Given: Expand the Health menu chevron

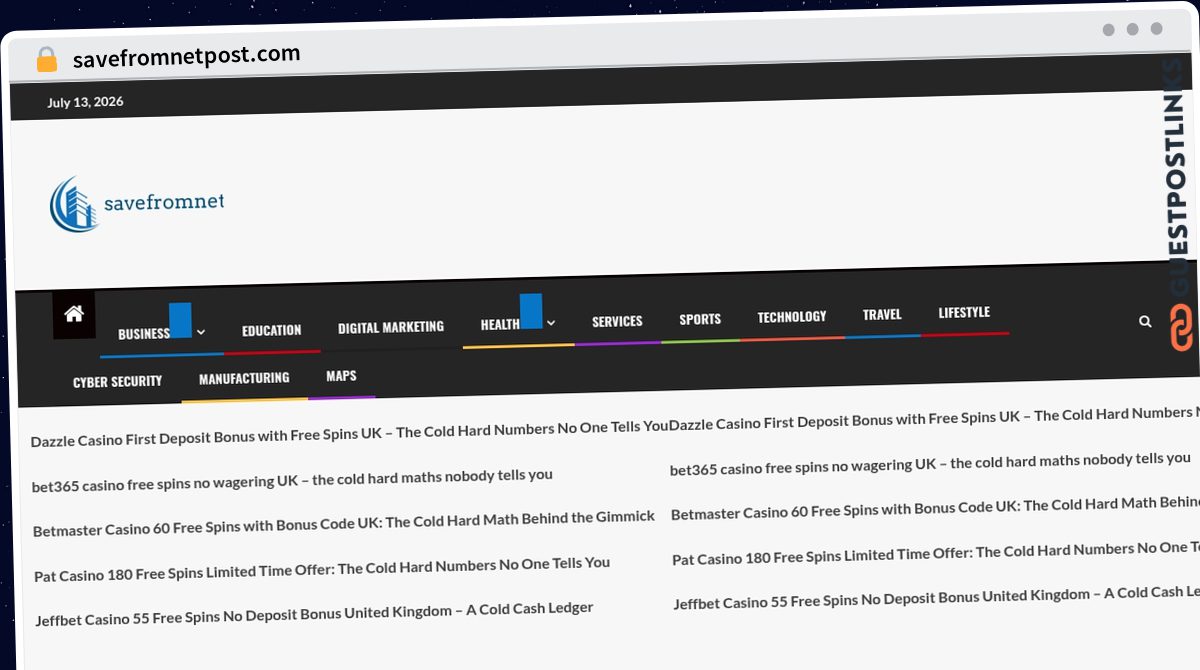Looking at the screenshot, I should (x=551, y=323).
